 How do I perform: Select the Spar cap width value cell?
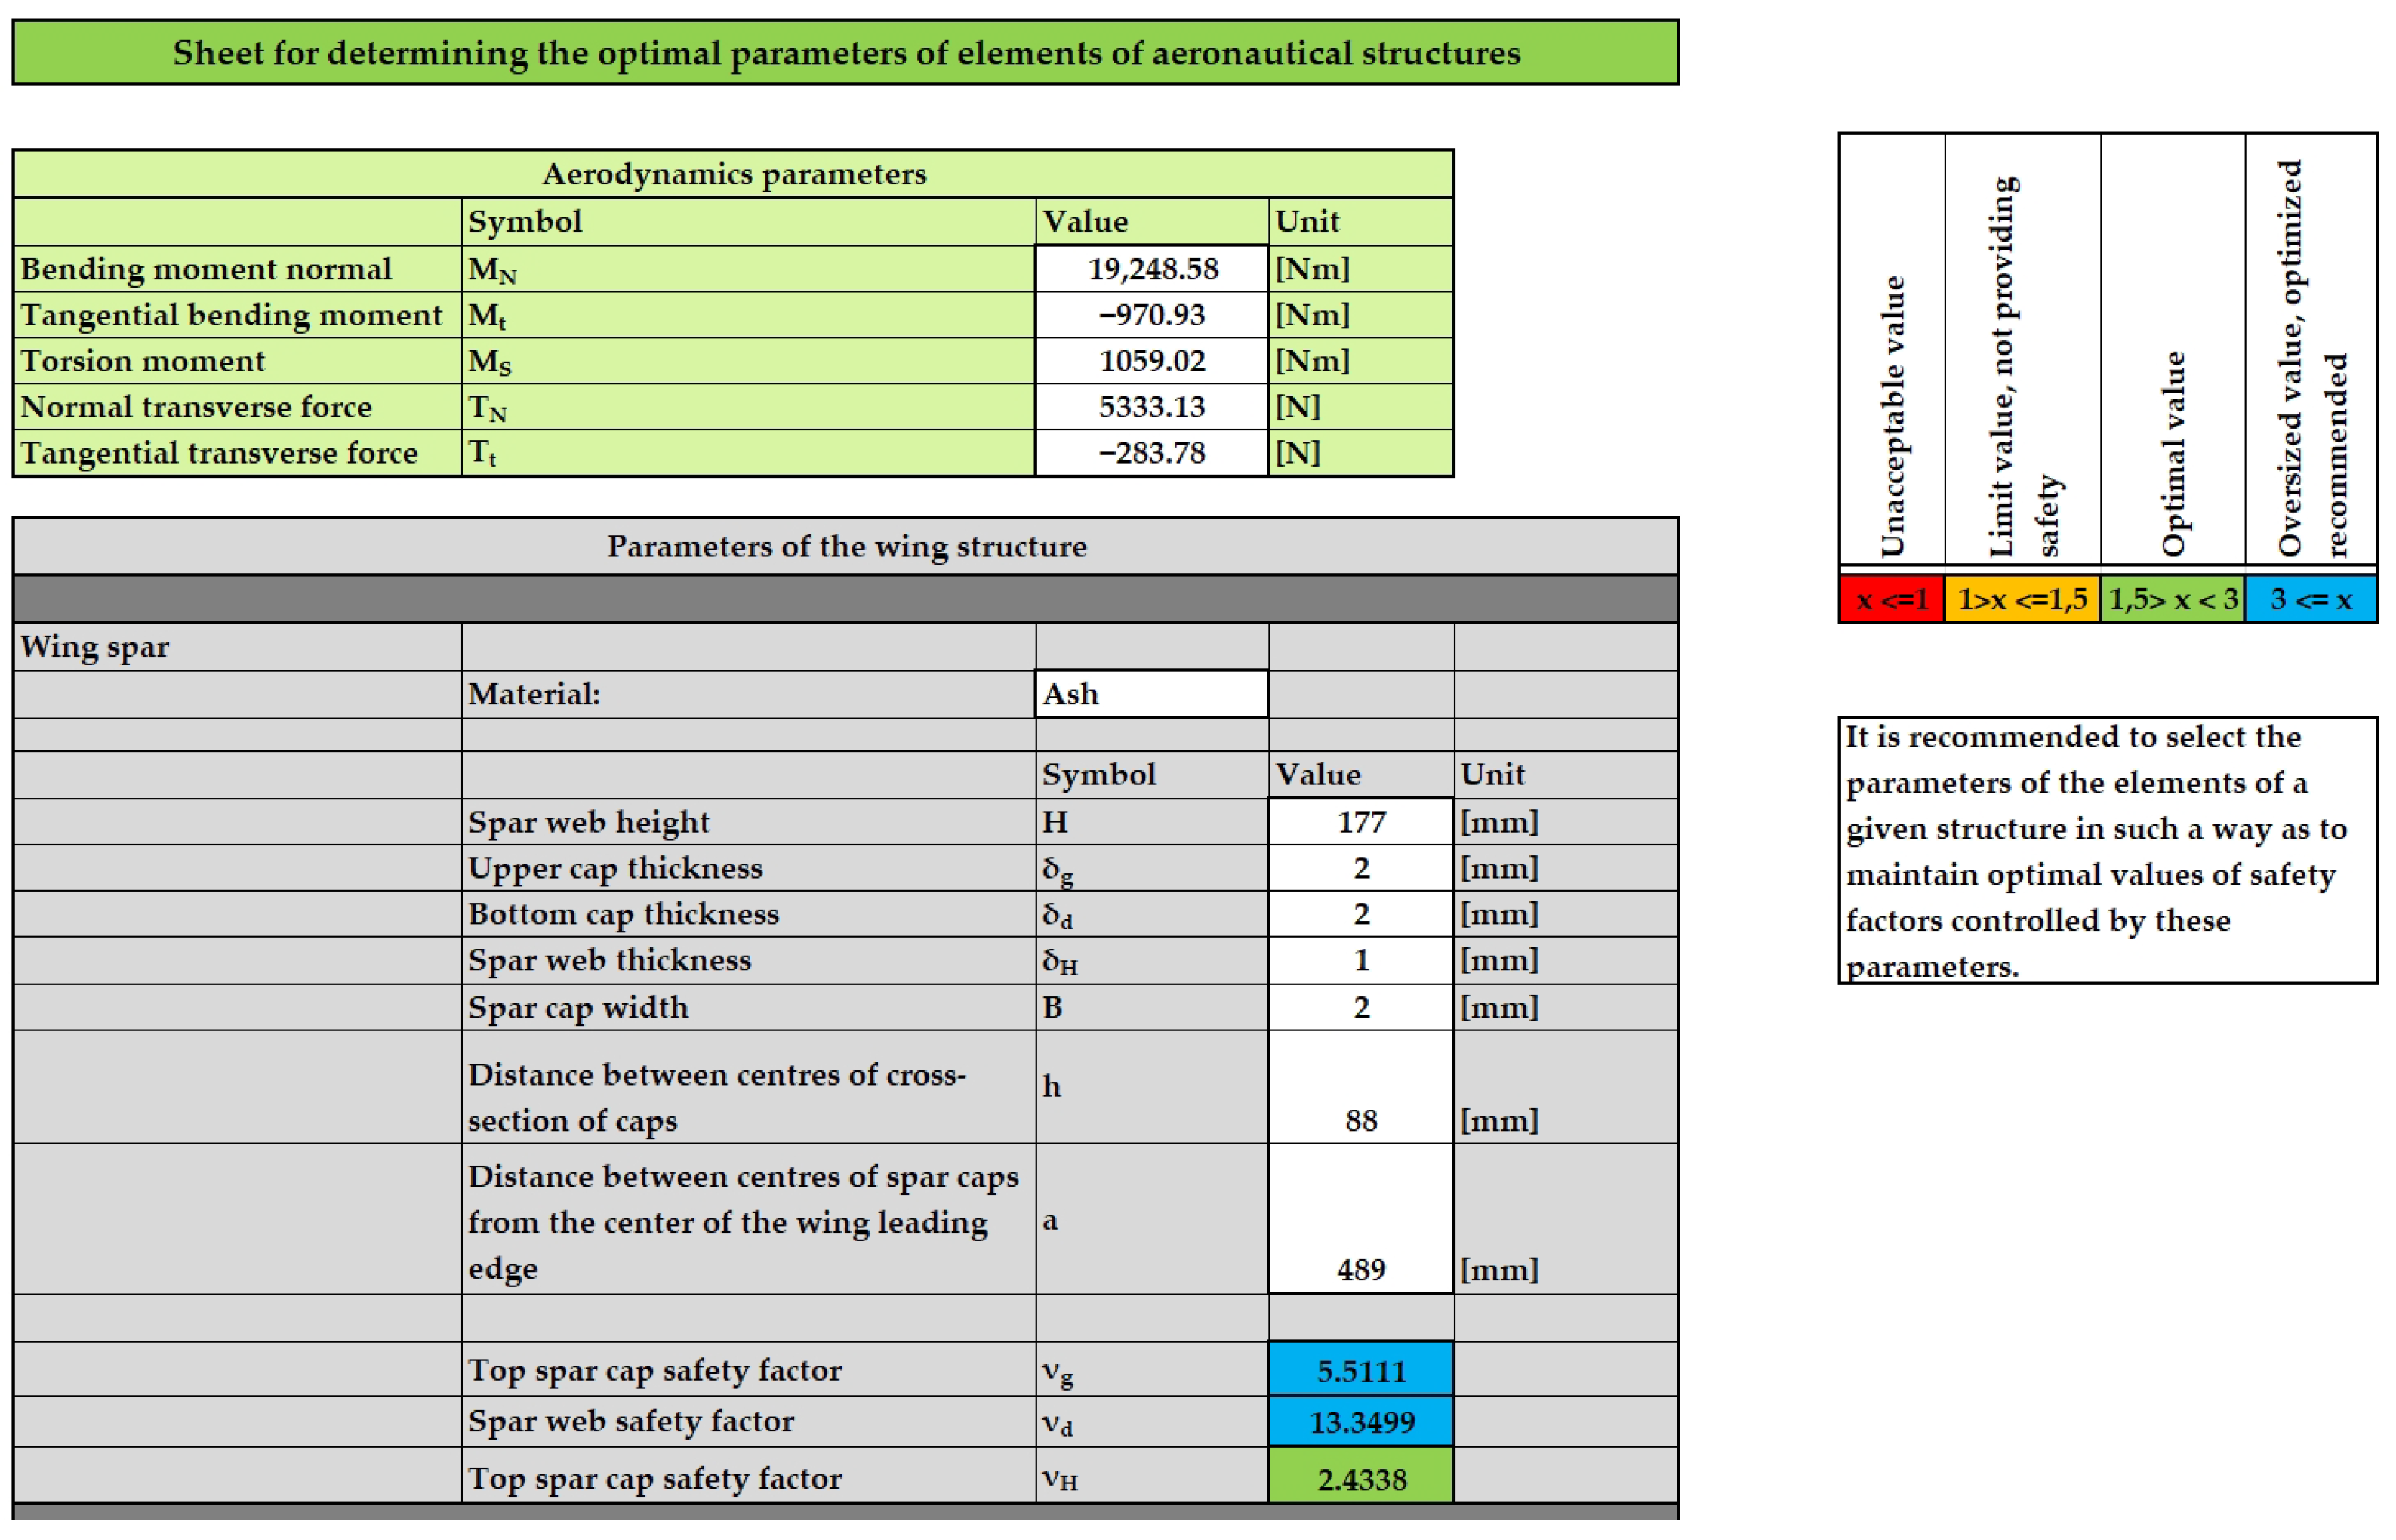click(1360, 1007)
